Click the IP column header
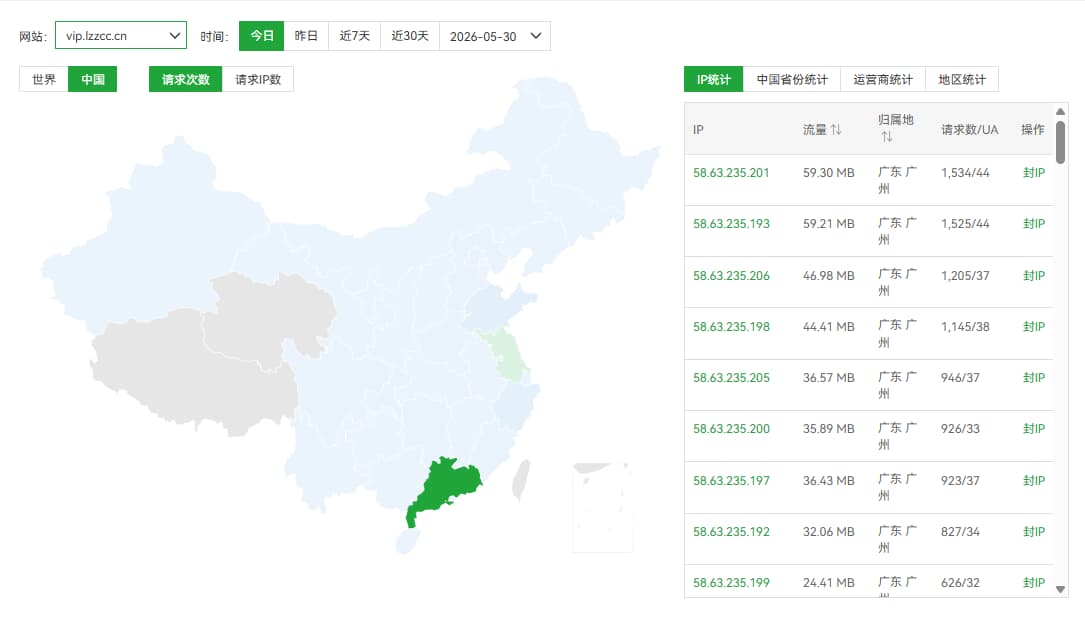 tap(698, 129)
